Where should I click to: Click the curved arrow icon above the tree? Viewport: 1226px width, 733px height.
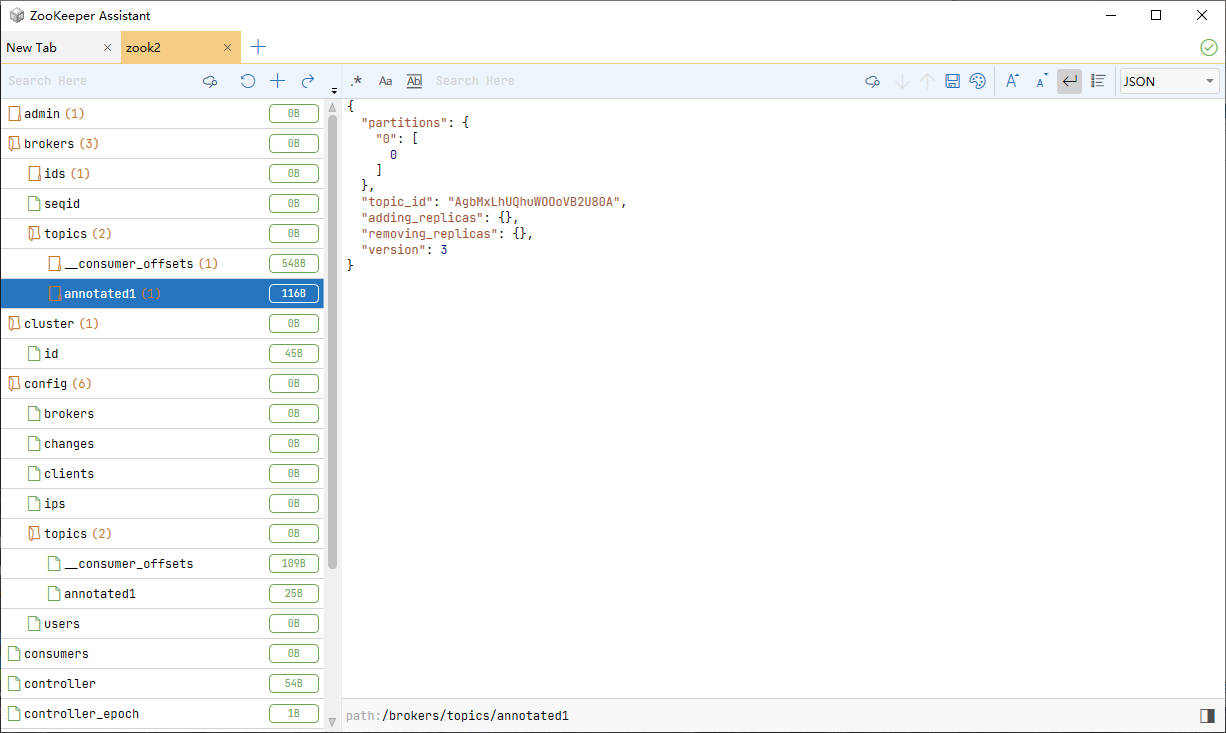[x=308, y=81]
